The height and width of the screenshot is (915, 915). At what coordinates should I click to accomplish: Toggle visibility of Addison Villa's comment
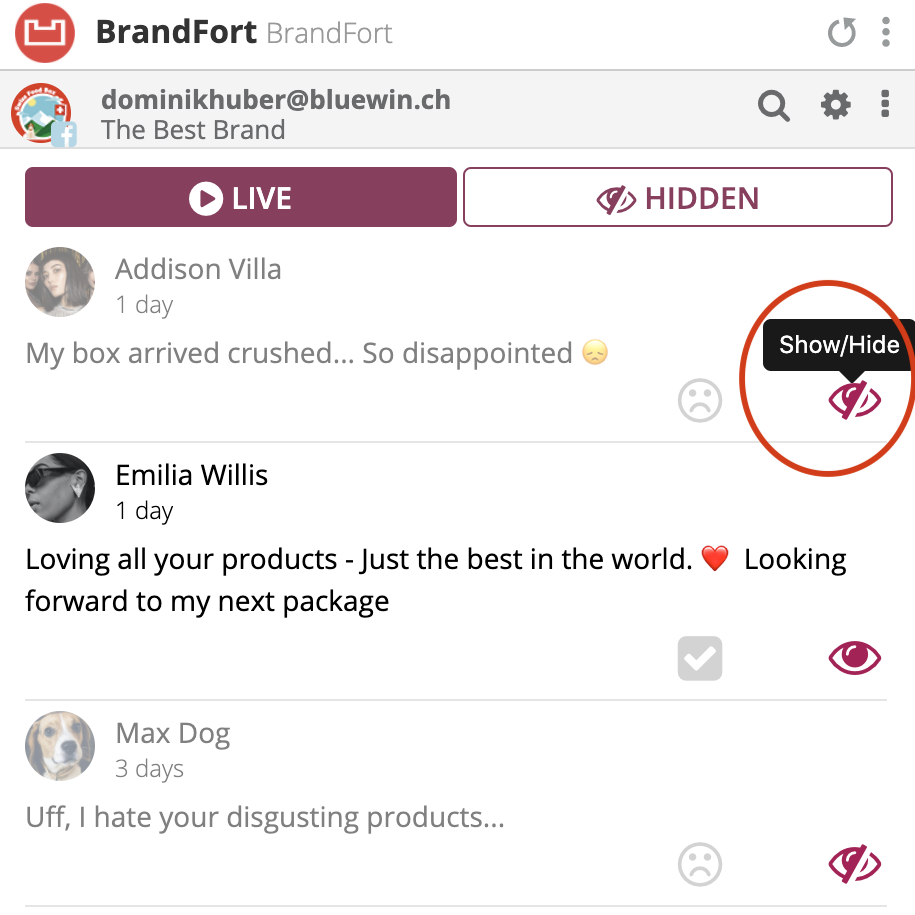(x=854, y=400)
